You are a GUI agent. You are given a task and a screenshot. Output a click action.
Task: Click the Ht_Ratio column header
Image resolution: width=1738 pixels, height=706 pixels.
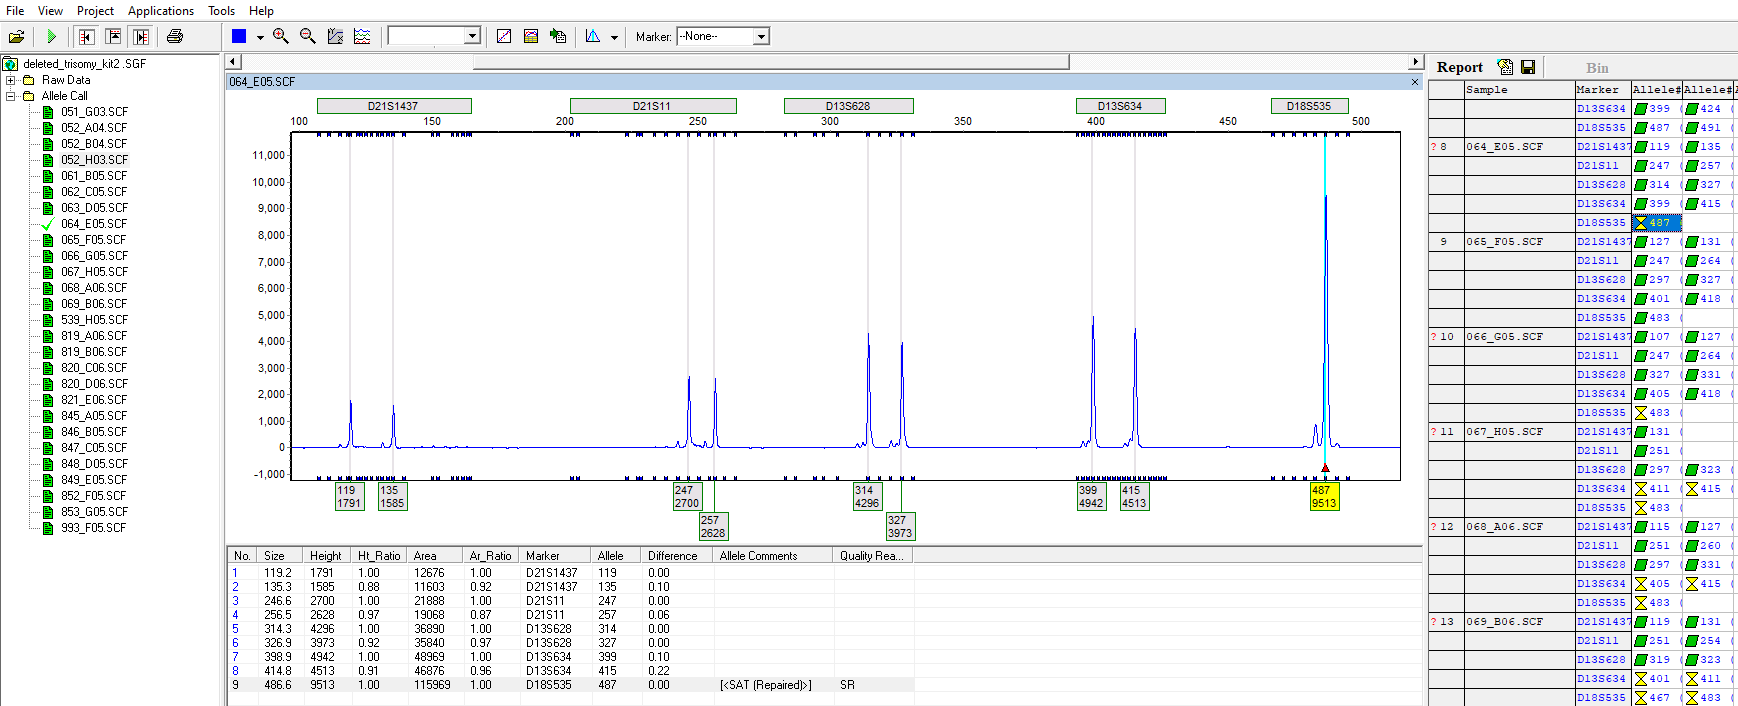coord(379,556)
